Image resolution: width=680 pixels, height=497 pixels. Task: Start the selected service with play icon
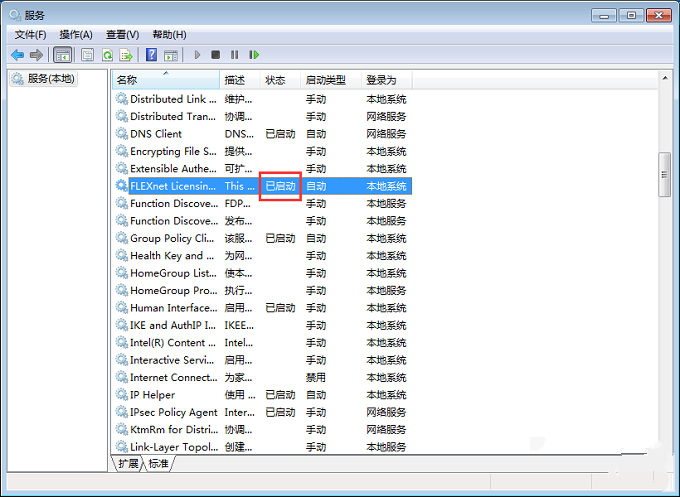coord(197,55)
